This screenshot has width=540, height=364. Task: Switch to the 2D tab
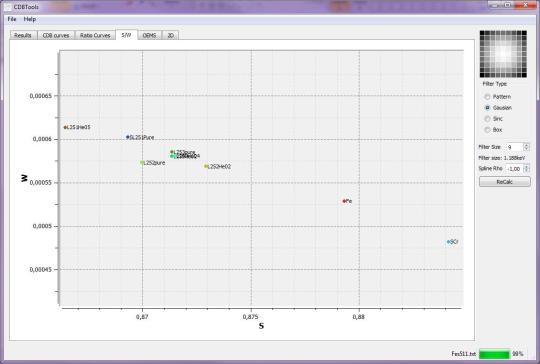click(x=170, y=35)
